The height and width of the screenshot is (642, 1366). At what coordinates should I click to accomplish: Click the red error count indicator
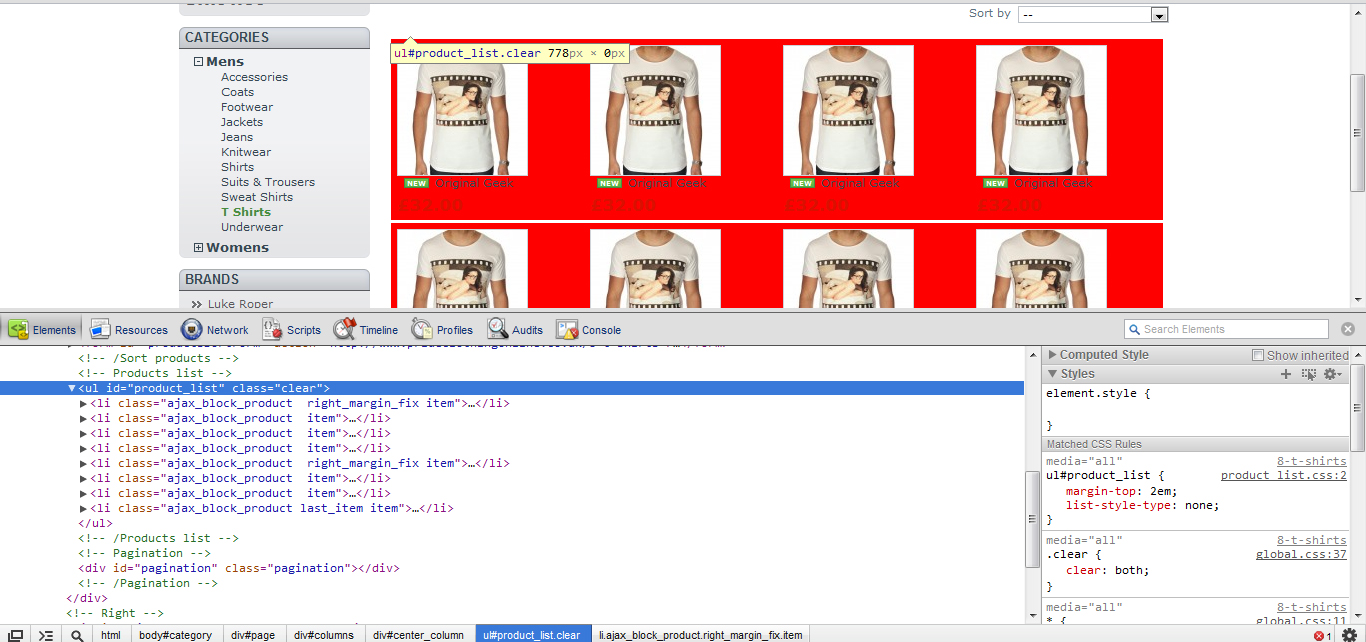pos(1322,635)
